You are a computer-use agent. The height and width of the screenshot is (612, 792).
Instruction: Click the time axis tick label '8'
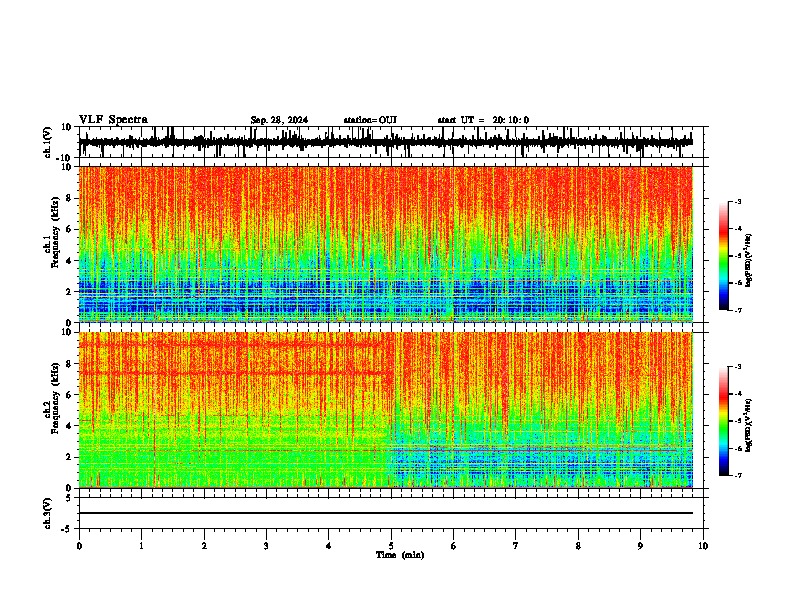(x=578, y=546)
